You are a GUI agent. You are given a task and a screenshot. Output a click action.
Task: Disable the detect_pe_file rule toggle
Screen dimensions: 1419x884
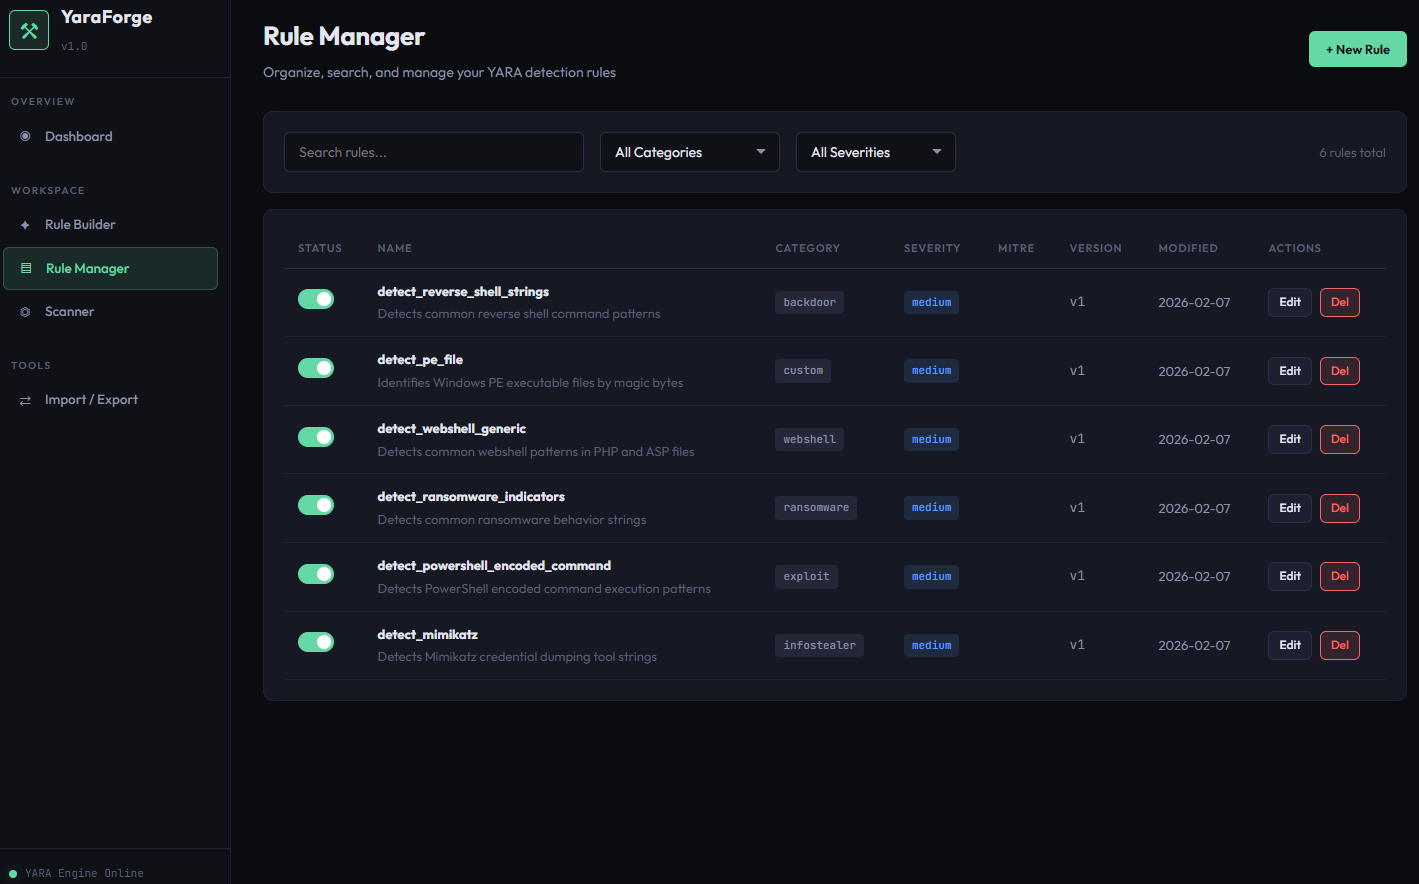pos(316,368)
